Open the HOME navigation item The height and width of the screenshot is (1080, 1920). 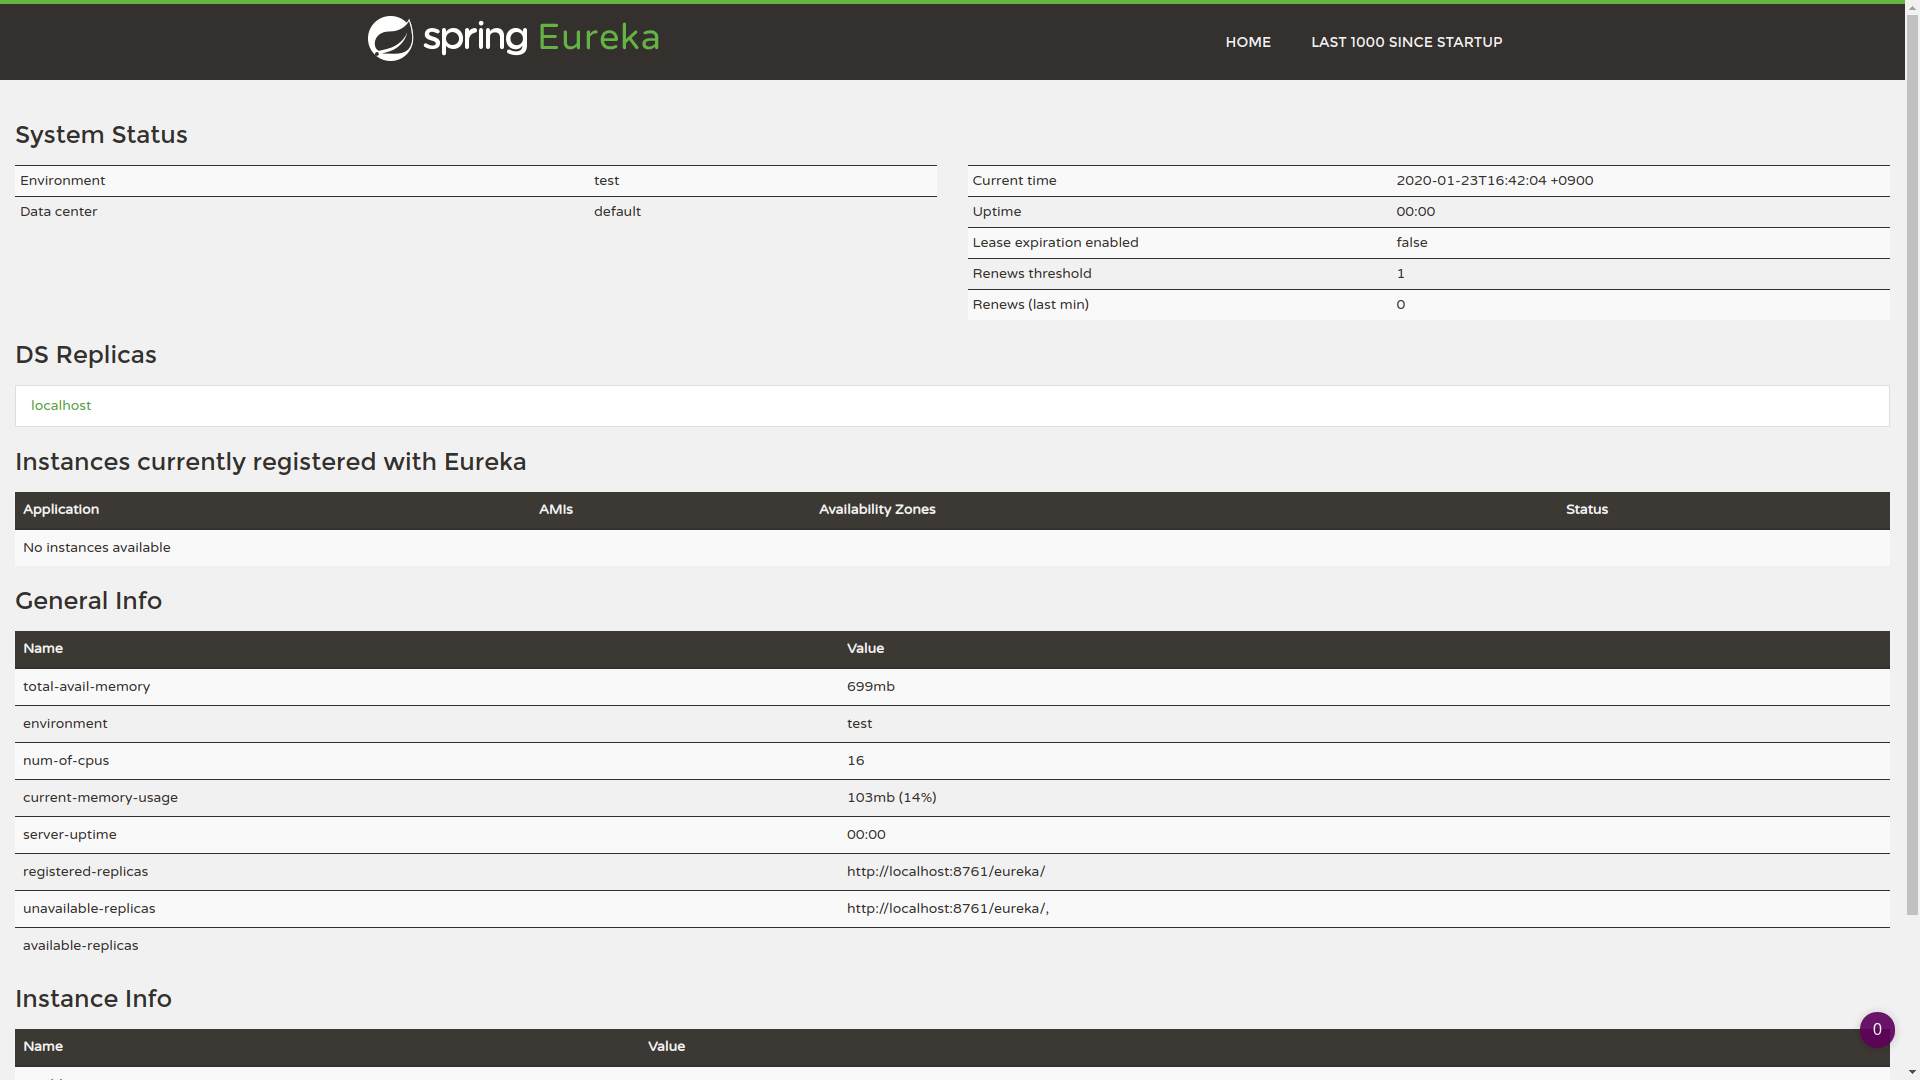pos(1247,42)
